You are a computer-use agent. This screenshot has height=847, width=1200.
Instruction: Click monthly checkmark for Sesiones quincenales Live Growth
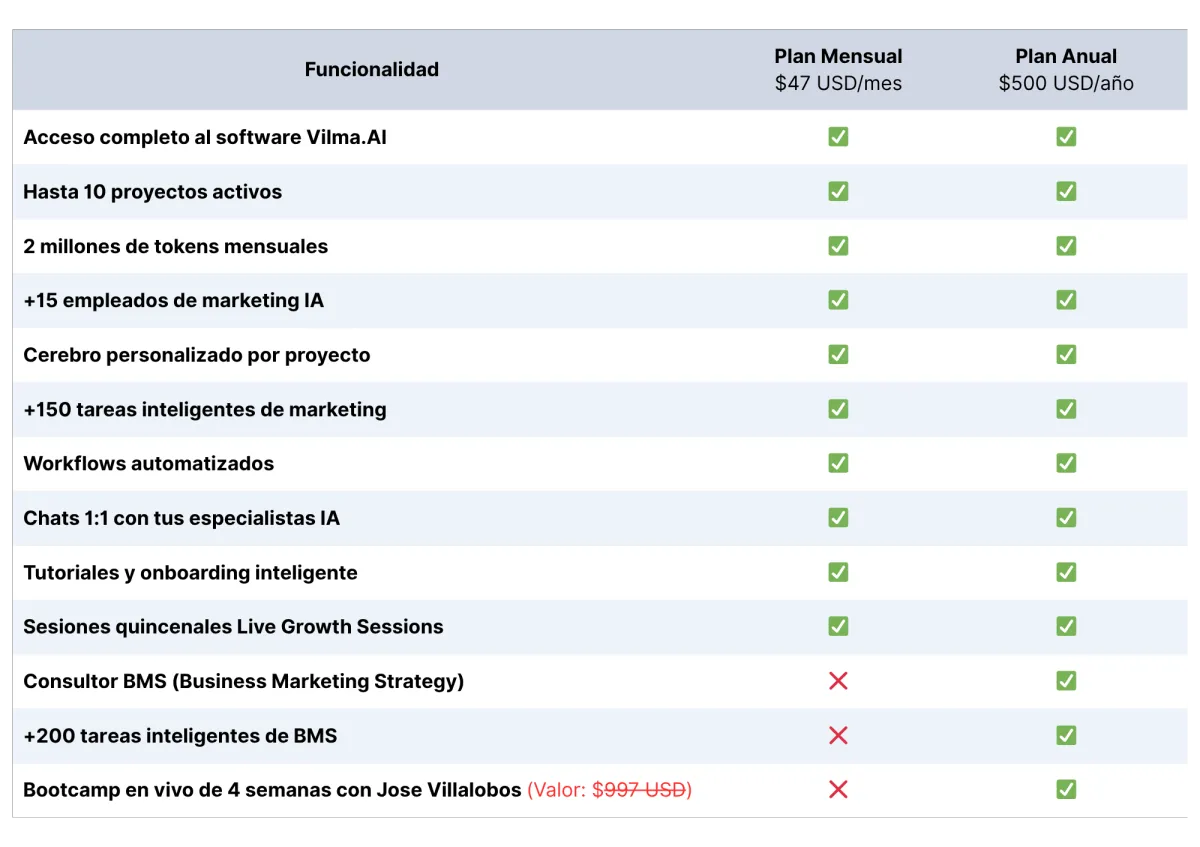click(838, 626)
